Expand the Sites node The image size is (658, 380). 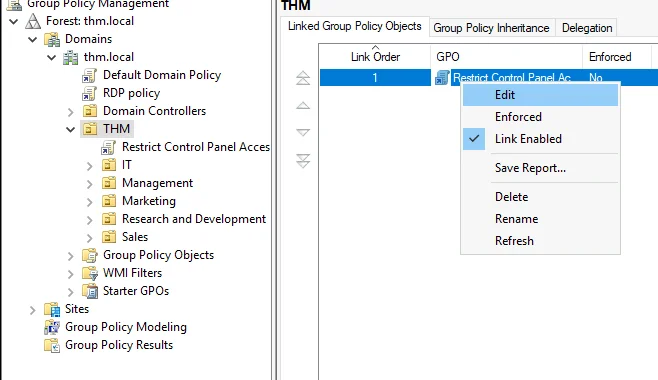tap(33, 311)
